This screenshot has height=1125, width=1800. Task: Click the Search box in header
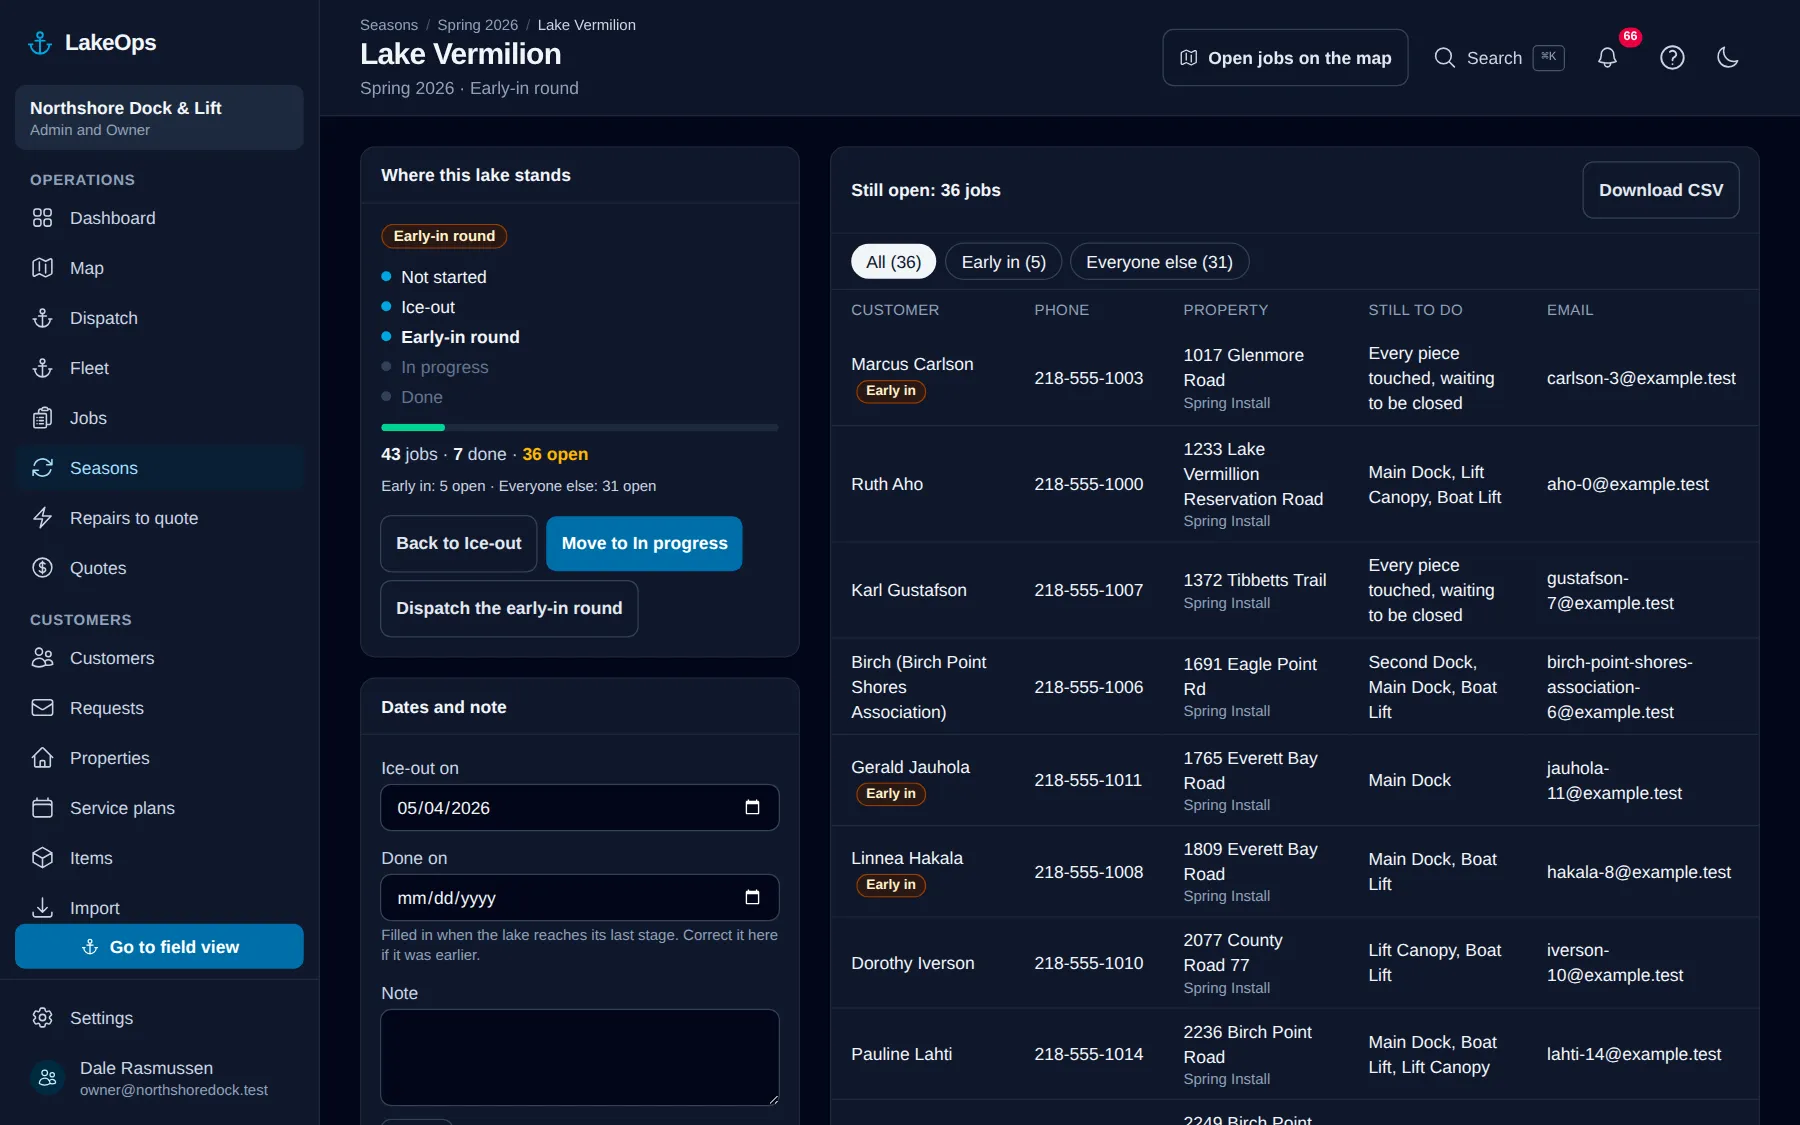tap(1498, 58)
